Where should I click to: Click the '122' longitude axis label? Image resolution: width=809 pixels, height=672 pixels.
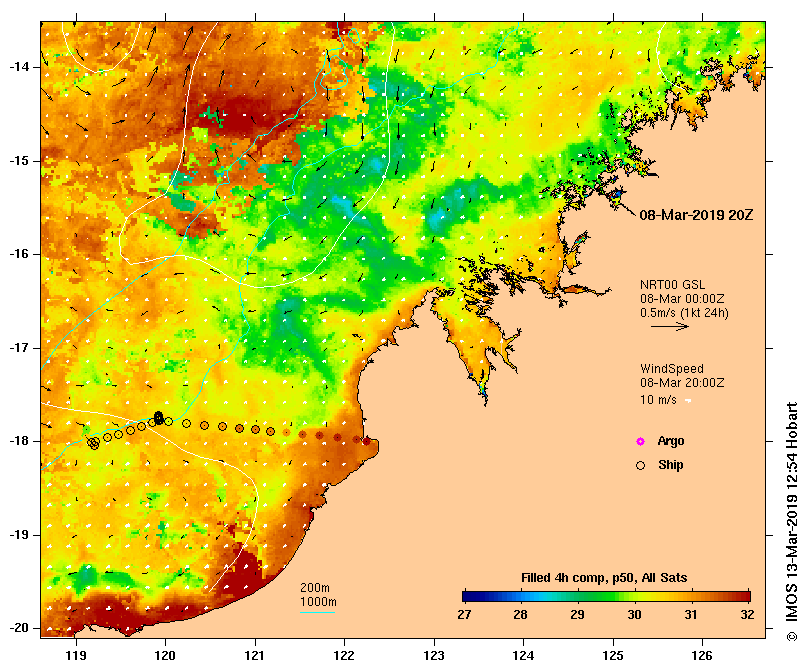(x=344, y=656)
